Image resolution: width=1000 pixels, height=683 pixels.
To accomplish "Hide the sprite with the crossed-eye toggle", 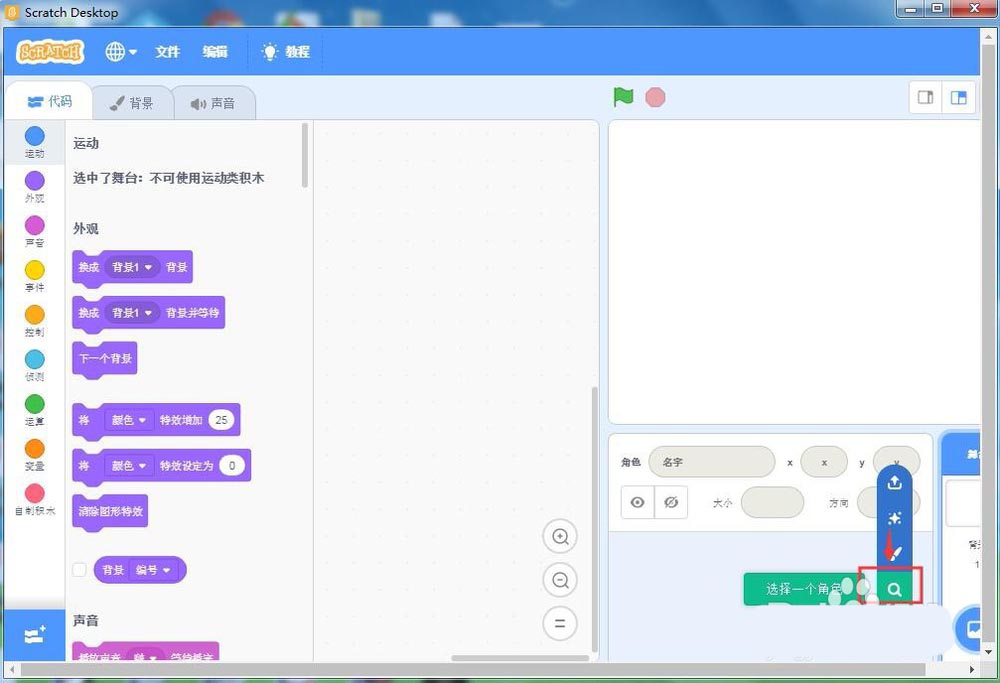I will pos(670,502).
